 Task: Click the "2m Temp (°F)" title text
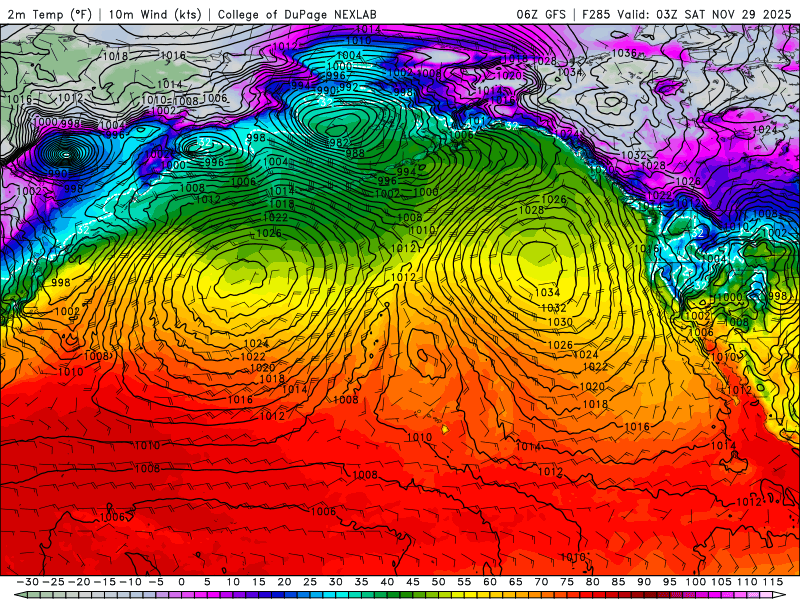pyautogui.click(x=49, y=14)
